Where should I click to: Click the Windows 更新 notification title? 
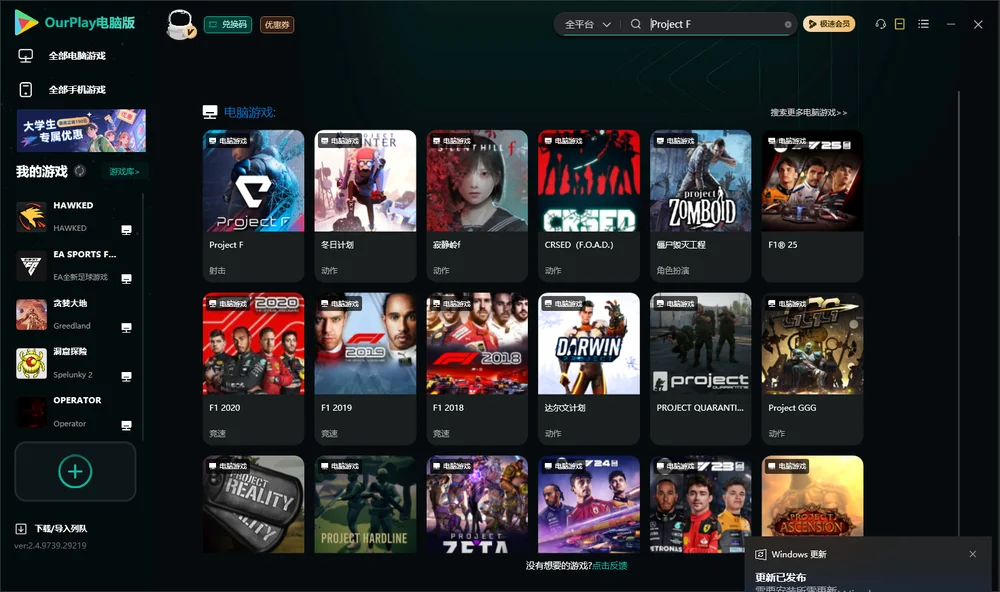click(798, 555)
